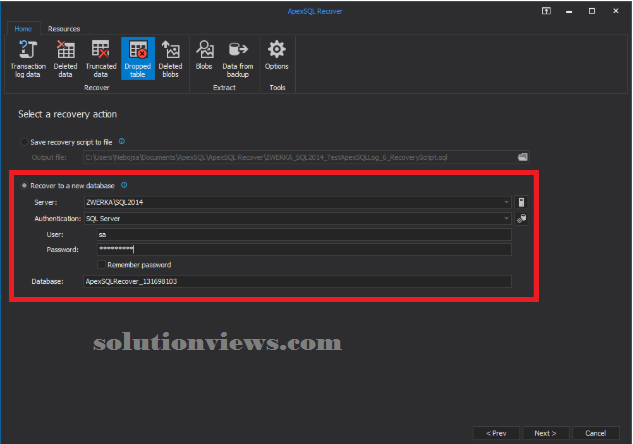Open the Deleted blobs recovery tool
The width and height of the screenshot is (633, 444).
tap(170, 59)
